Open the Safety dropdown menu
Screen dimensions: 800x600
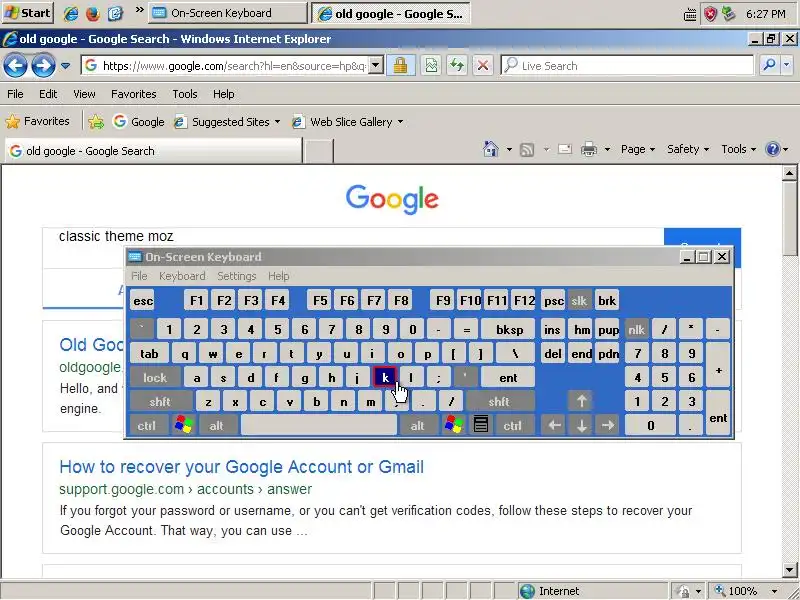[688, 149]
